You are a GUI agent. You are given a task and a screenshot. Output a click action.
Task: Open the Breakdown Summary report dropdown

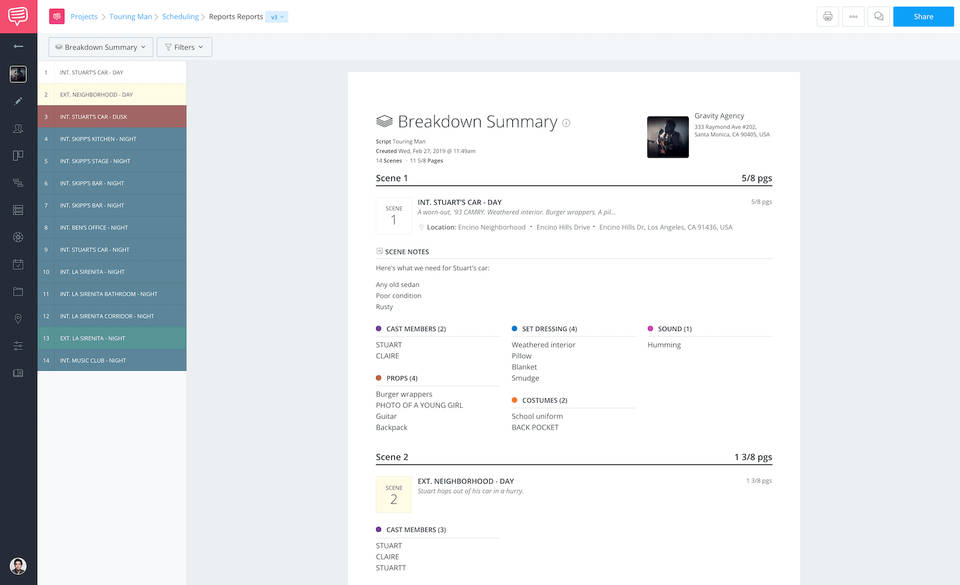tap(99, 46)
